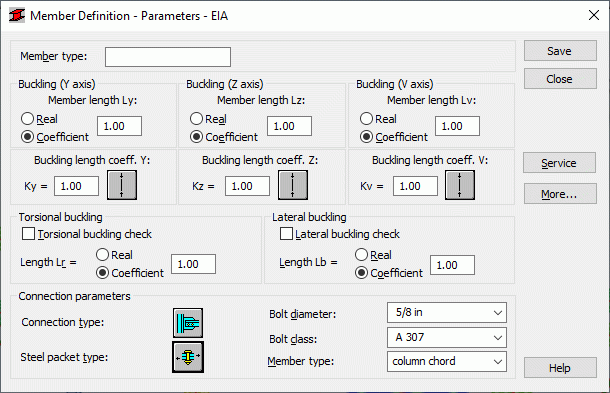
Task: Open the Bolt class dropdown
Action: click(447, 337)
